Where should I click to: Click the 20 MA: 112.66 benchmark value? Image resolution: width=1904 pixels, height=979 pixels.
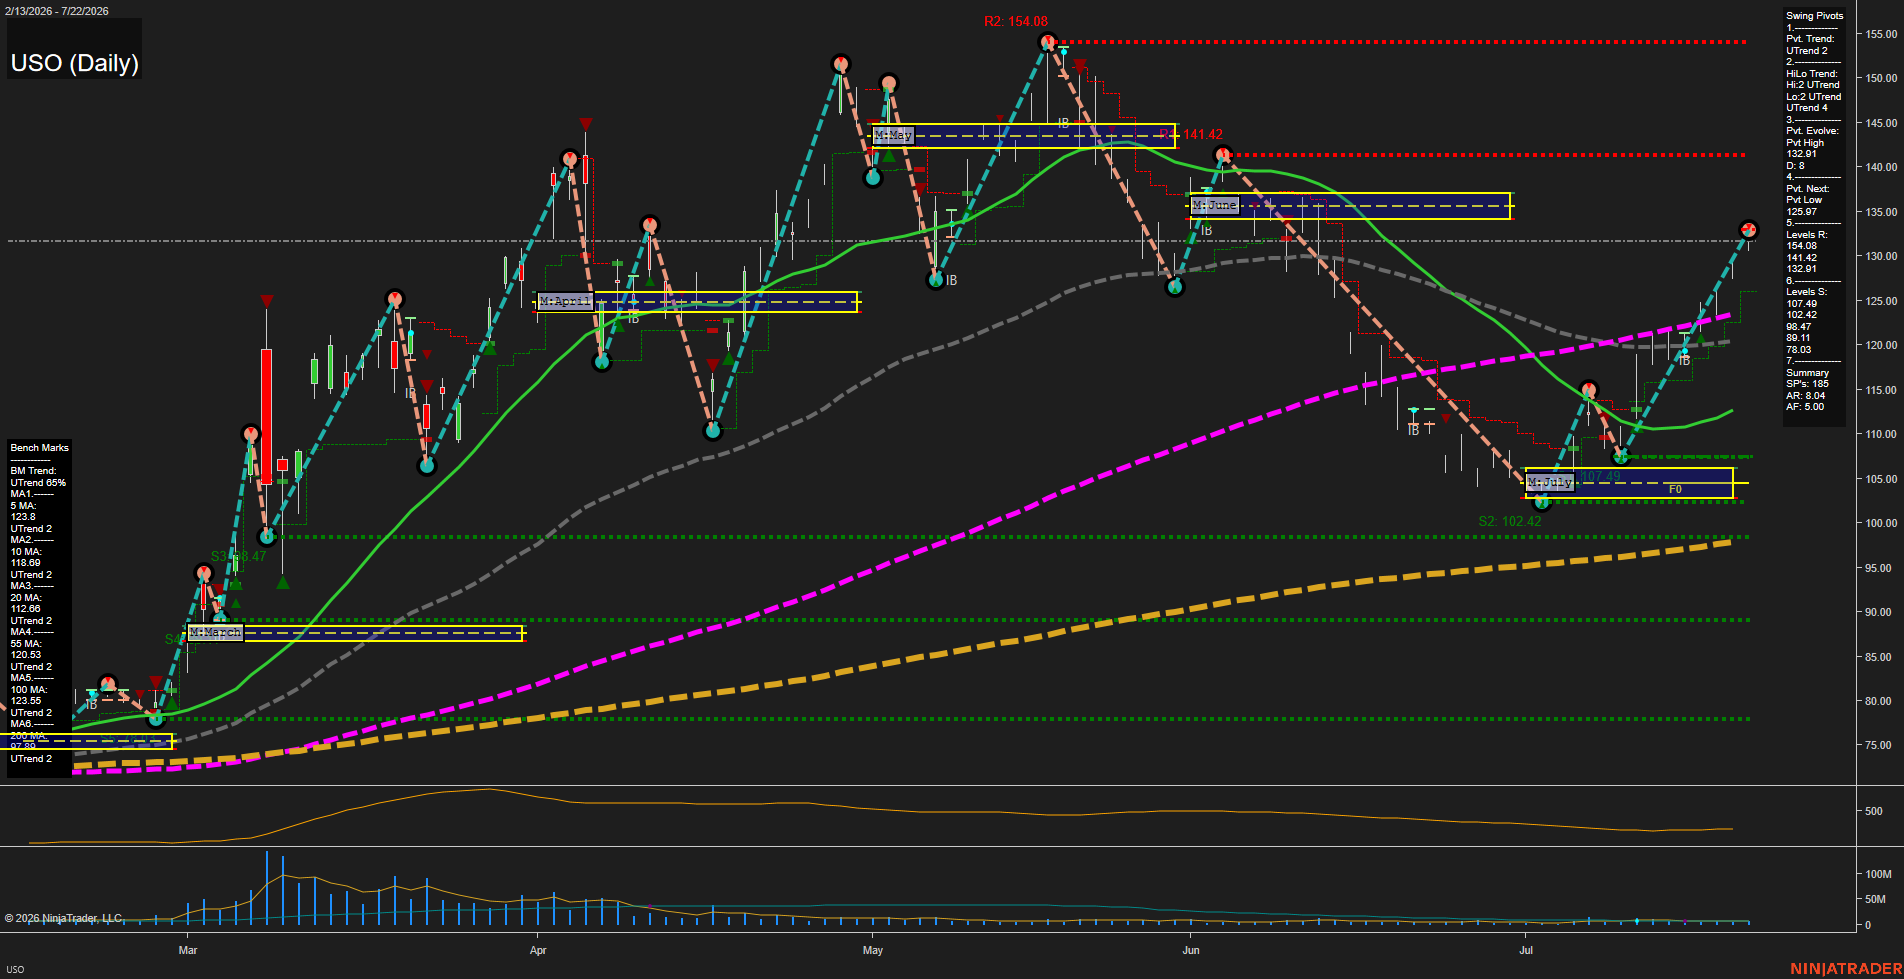pyautogui.click(x=26, y=603)
